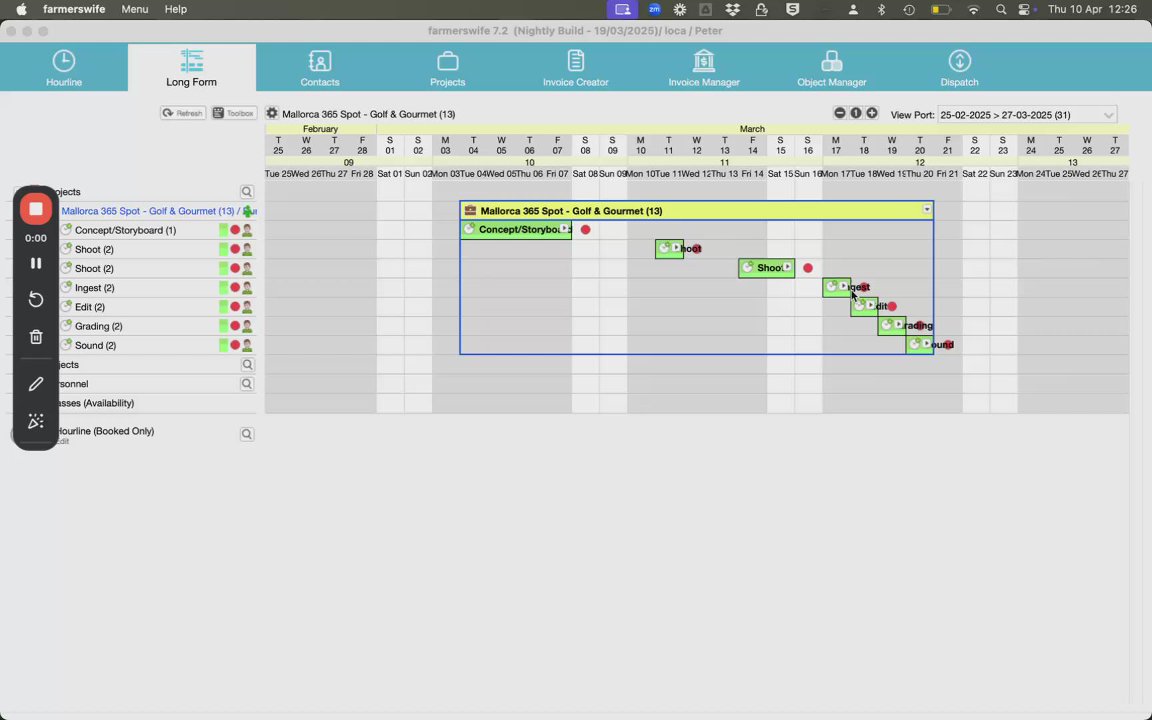The image size is (1152, 720).
Task: Open the Object Manager tab
Action: point(832,68)
